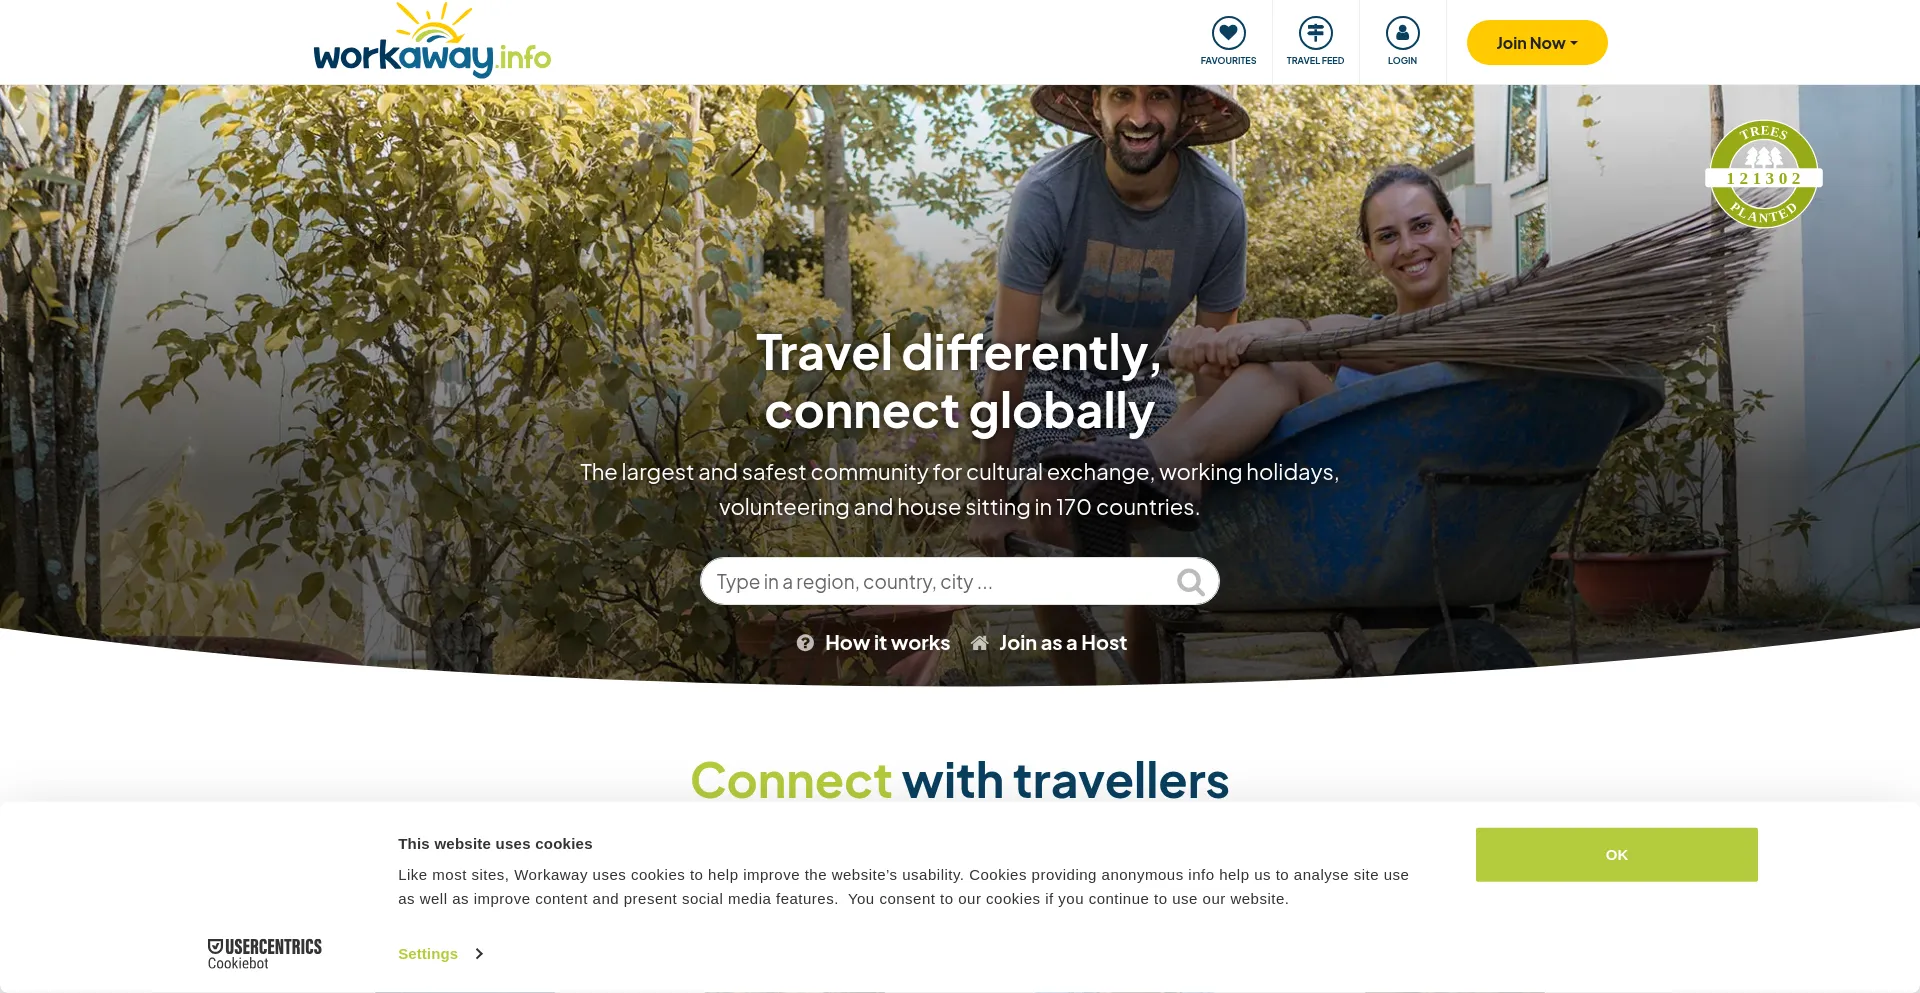The image size is (1920, 993).
Task: Click the Usercentrics Cookiebot logo
Action: click(264, 954)
